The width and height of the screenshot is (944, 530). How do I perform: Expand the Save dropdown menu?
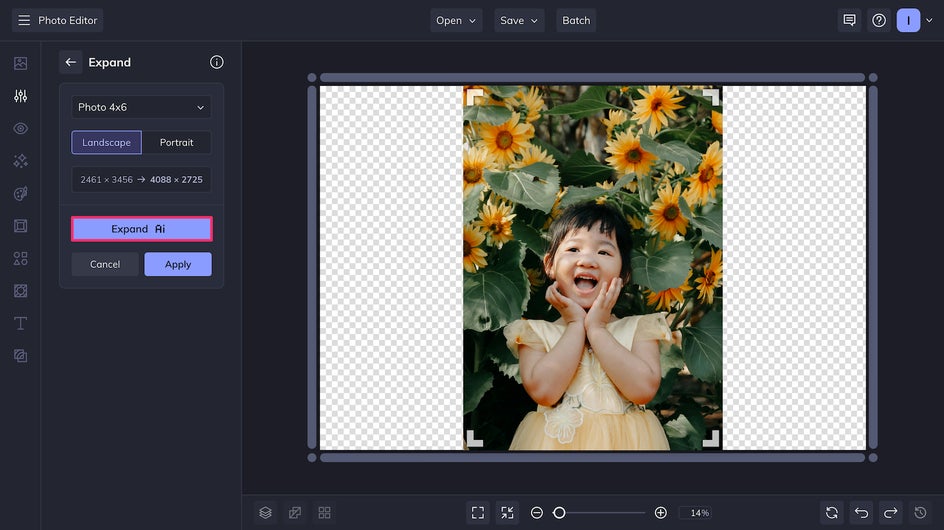pos(519,20)
